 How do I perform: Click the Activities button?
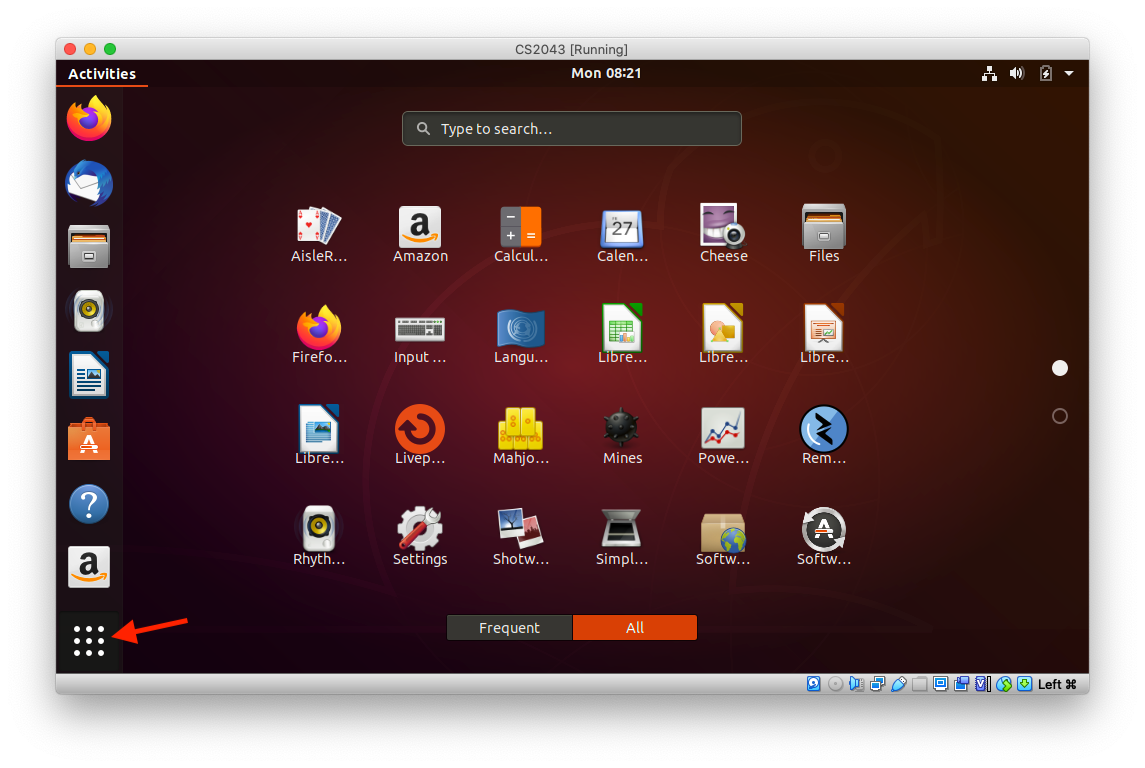pos(102,73)
